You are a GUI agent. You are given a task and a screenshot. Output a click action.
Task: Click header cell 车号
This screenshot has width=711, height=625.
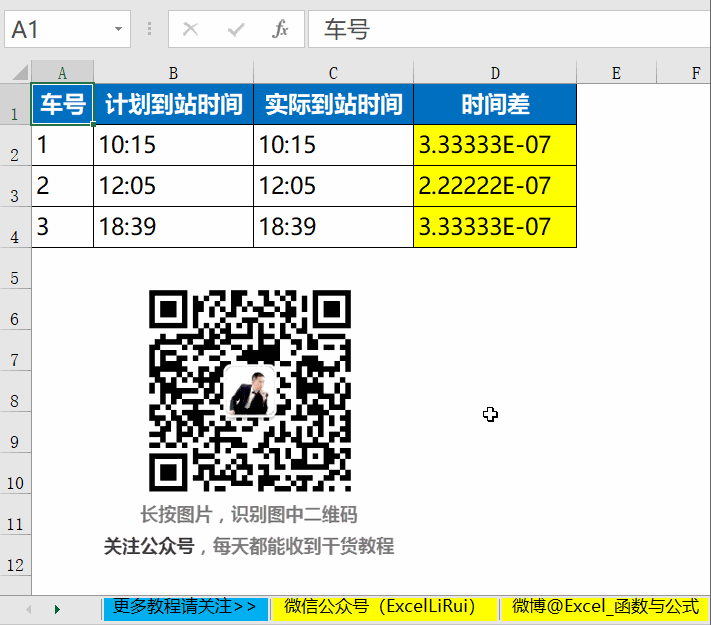point(63,104)
